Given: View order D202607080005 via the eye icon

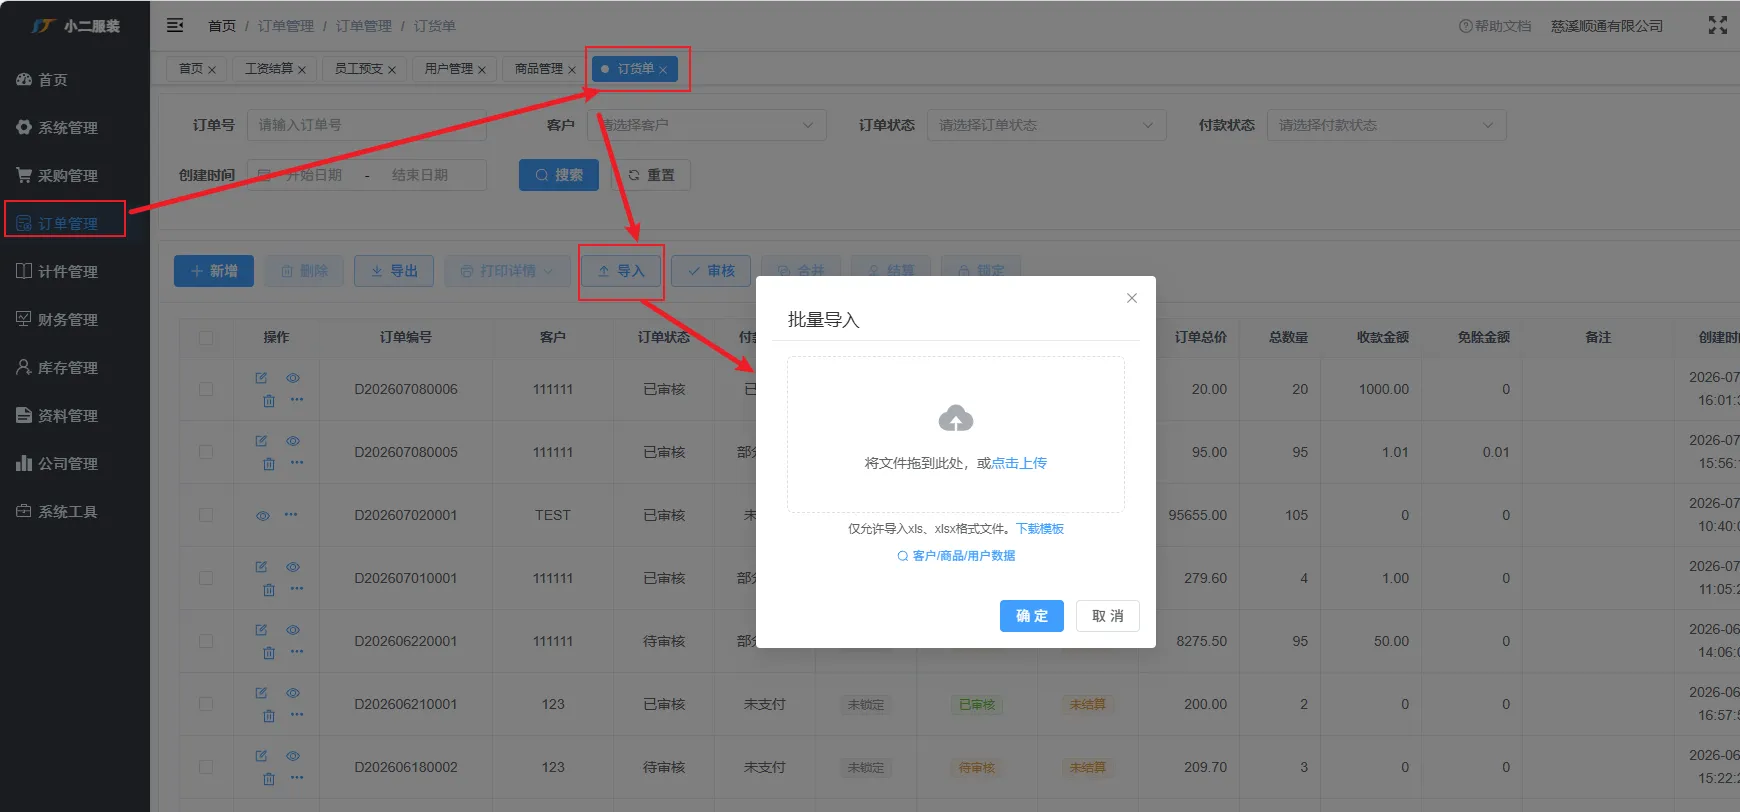Looking at the screenshot, I should coord(293,441).
